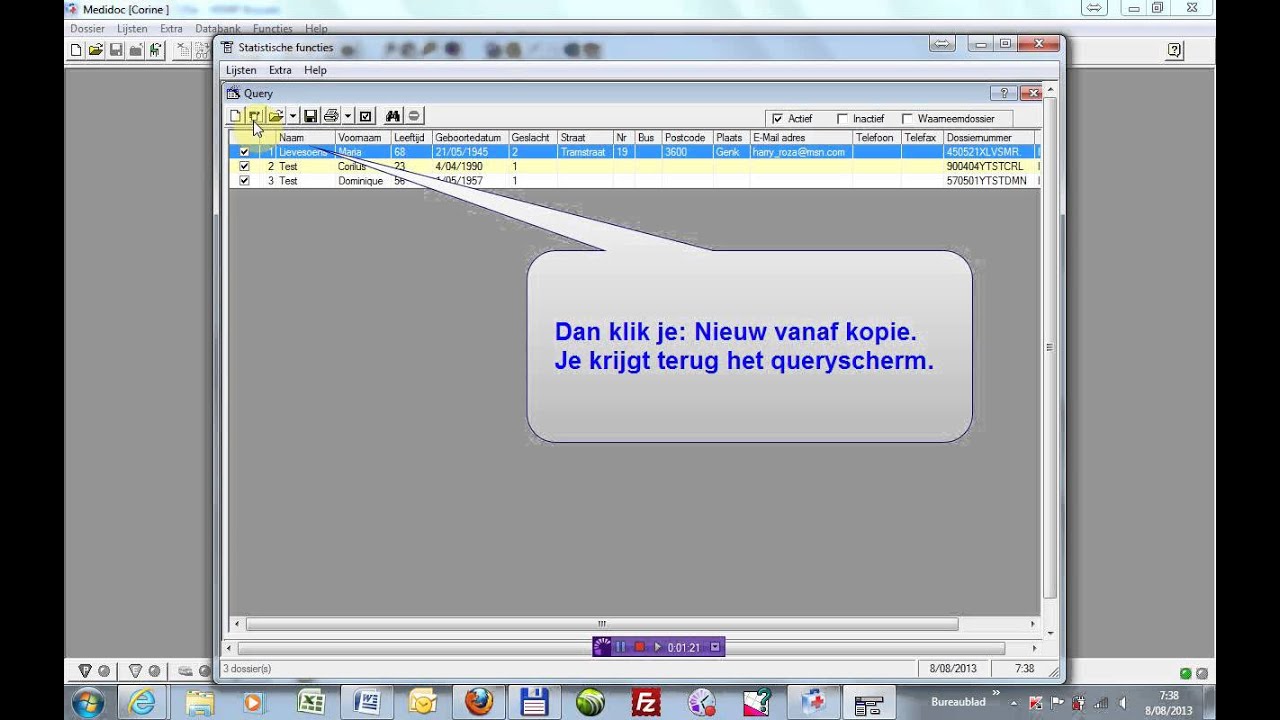Screen dimensions: 1280x720
Task: Sort by the Leeftijd column header
Action: click(411, 138)
